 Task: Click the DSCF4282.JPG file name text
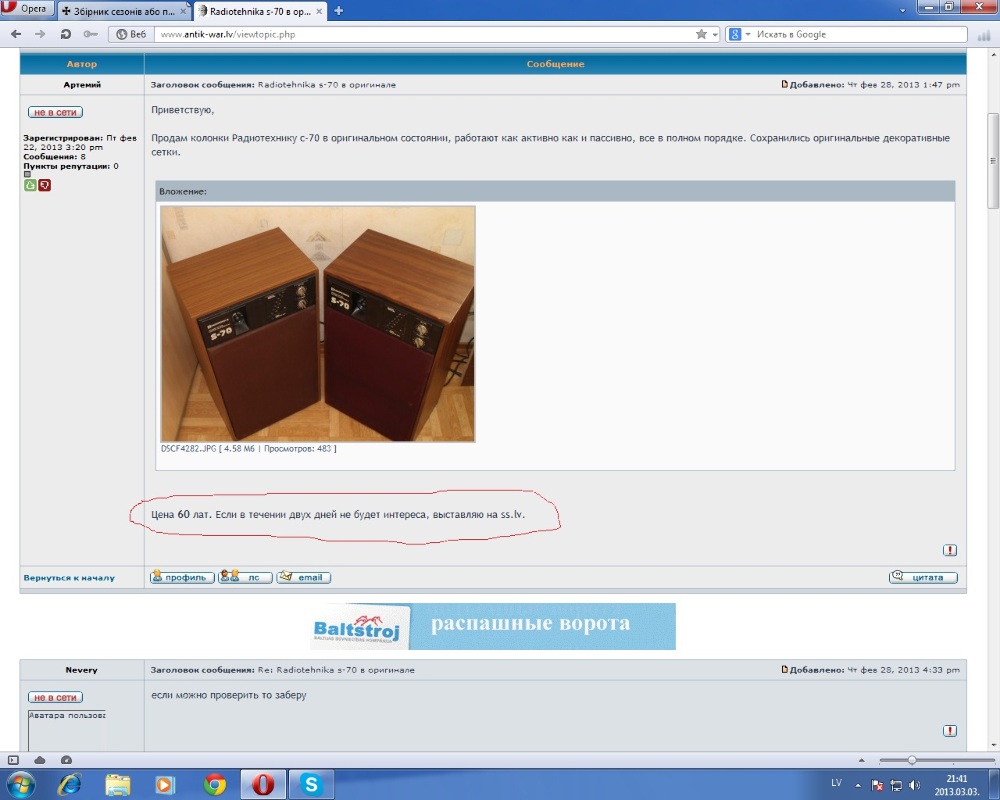[189, 449]
